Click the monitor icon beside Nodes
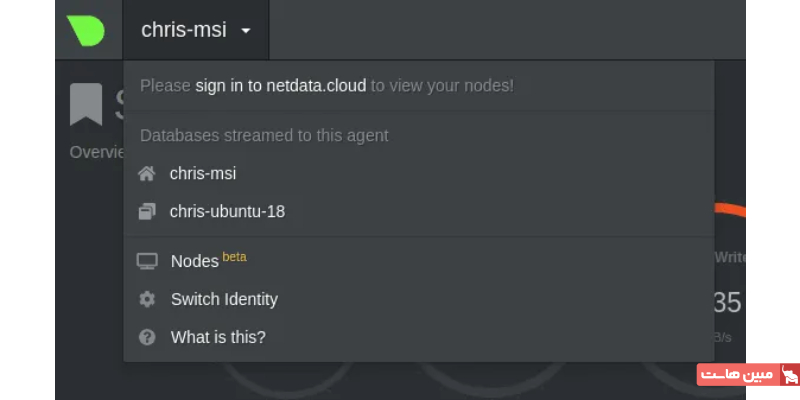The height and width of the screenshot is (400, 800). [147, 261]
